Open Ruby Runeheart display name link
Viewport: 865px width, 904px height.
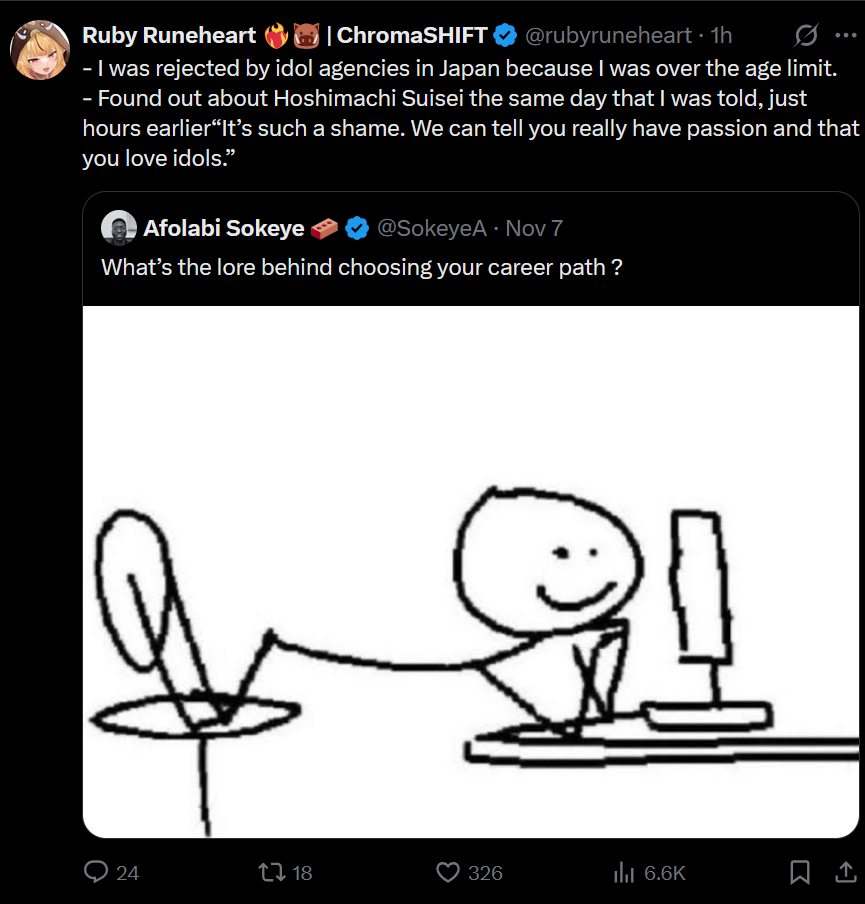tap(168, 36)
